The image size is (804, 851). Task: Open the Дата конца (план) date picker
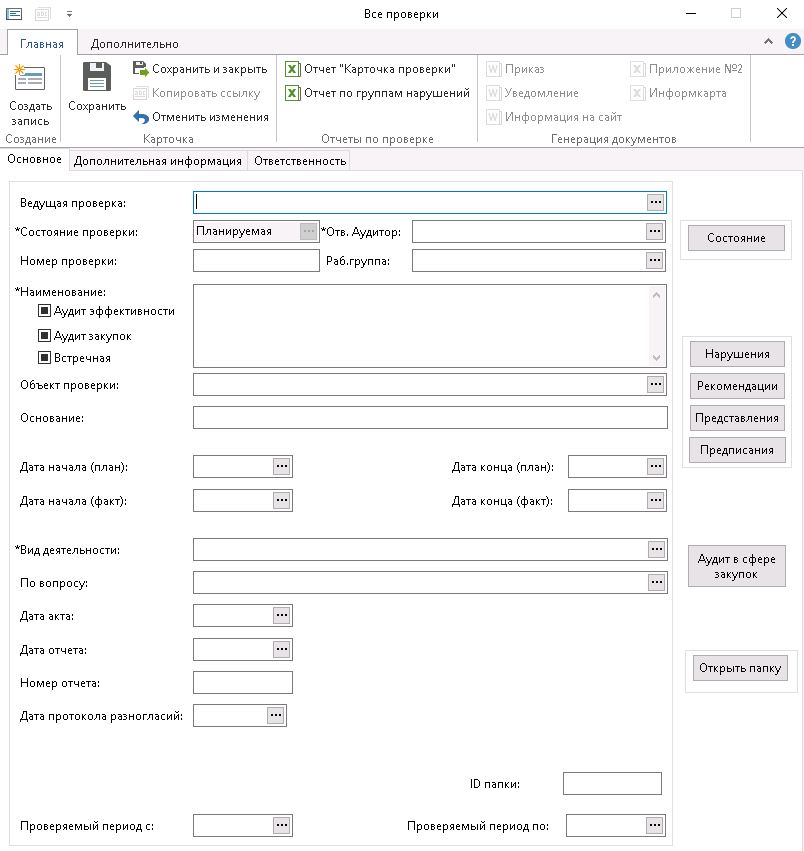click(x=656, y=466)
